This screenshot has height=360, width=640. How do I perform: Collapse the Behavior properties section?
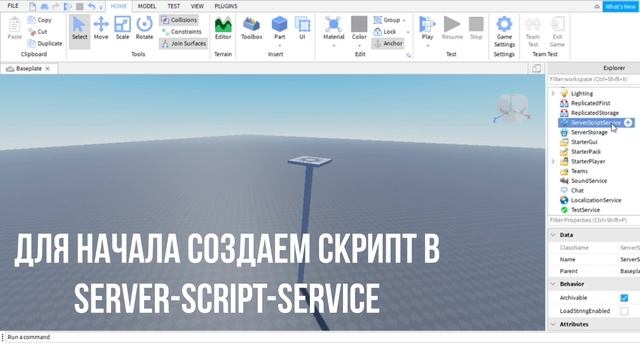point(553,284)
